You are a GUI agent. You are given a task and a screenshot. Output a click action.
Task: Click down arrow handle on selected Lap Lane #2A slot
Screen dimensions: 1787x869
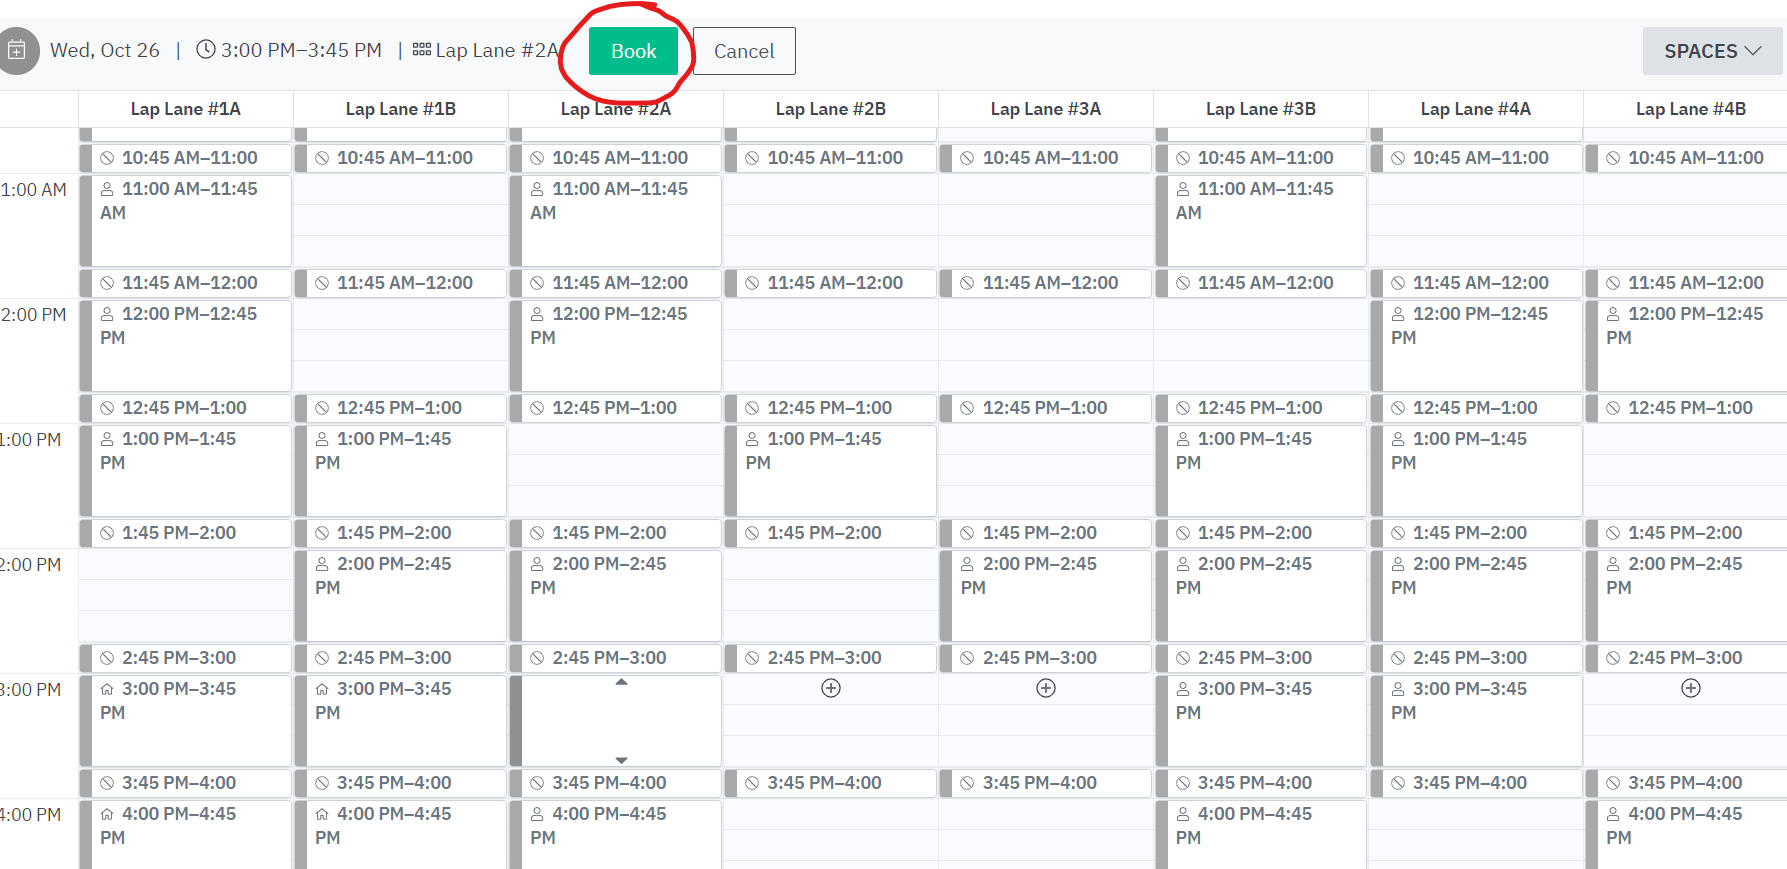tap(621, 760)
